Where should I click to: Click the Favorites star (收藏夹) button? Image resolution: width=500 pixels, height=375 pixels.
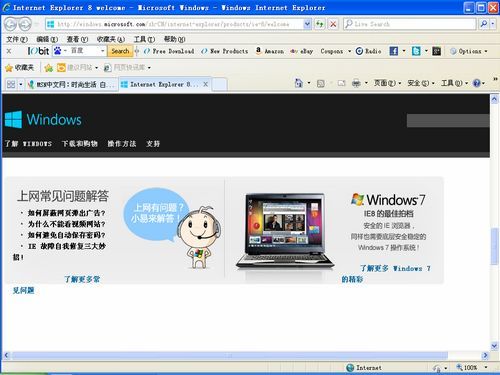pos(19,68)
